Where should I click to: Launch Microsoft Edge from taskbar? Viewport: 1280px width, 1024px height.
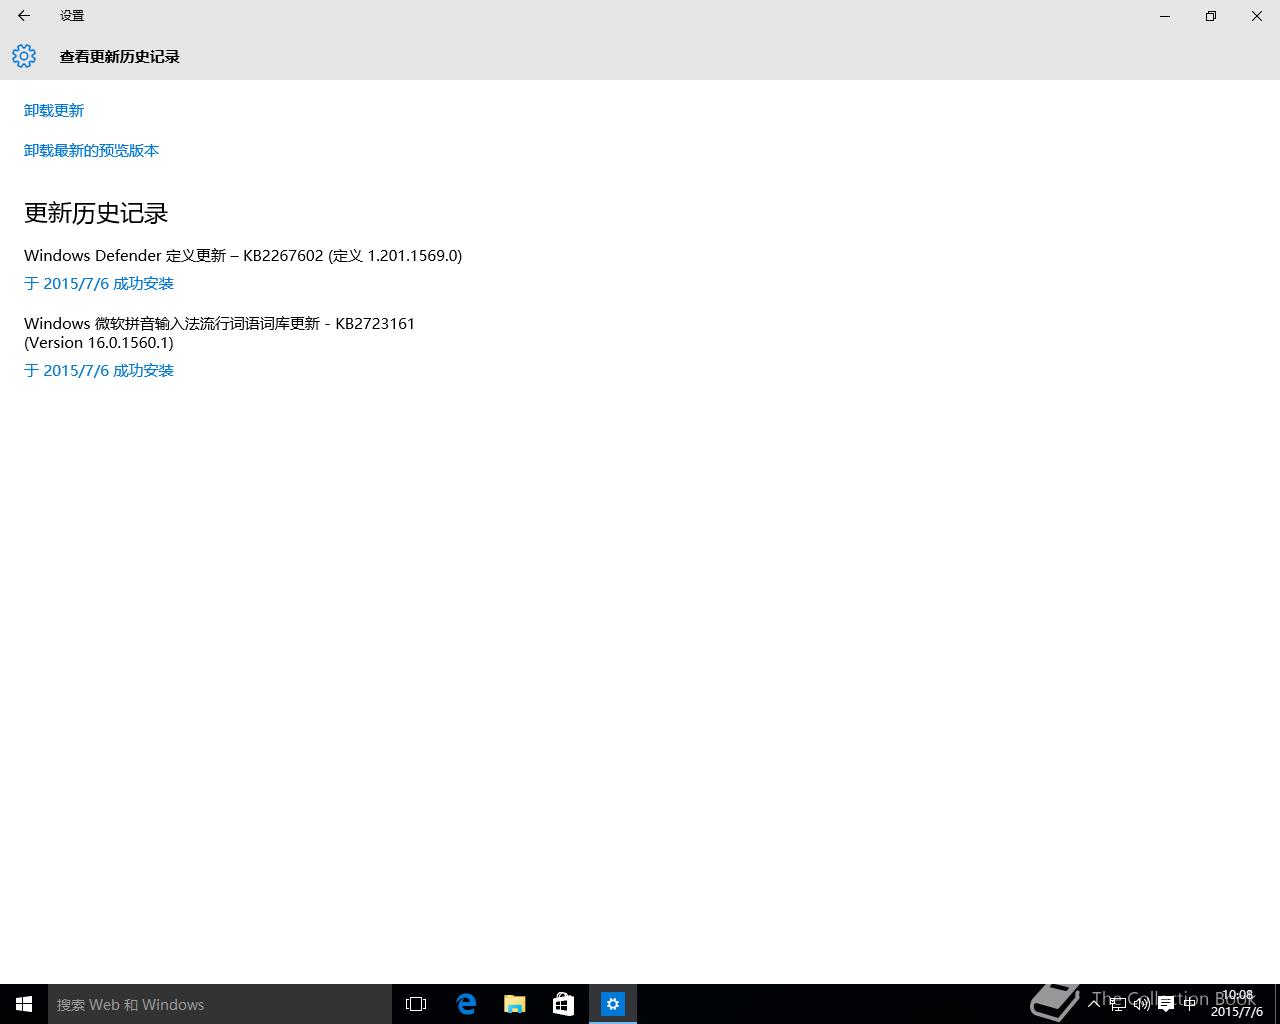[x=466, y=1004]
